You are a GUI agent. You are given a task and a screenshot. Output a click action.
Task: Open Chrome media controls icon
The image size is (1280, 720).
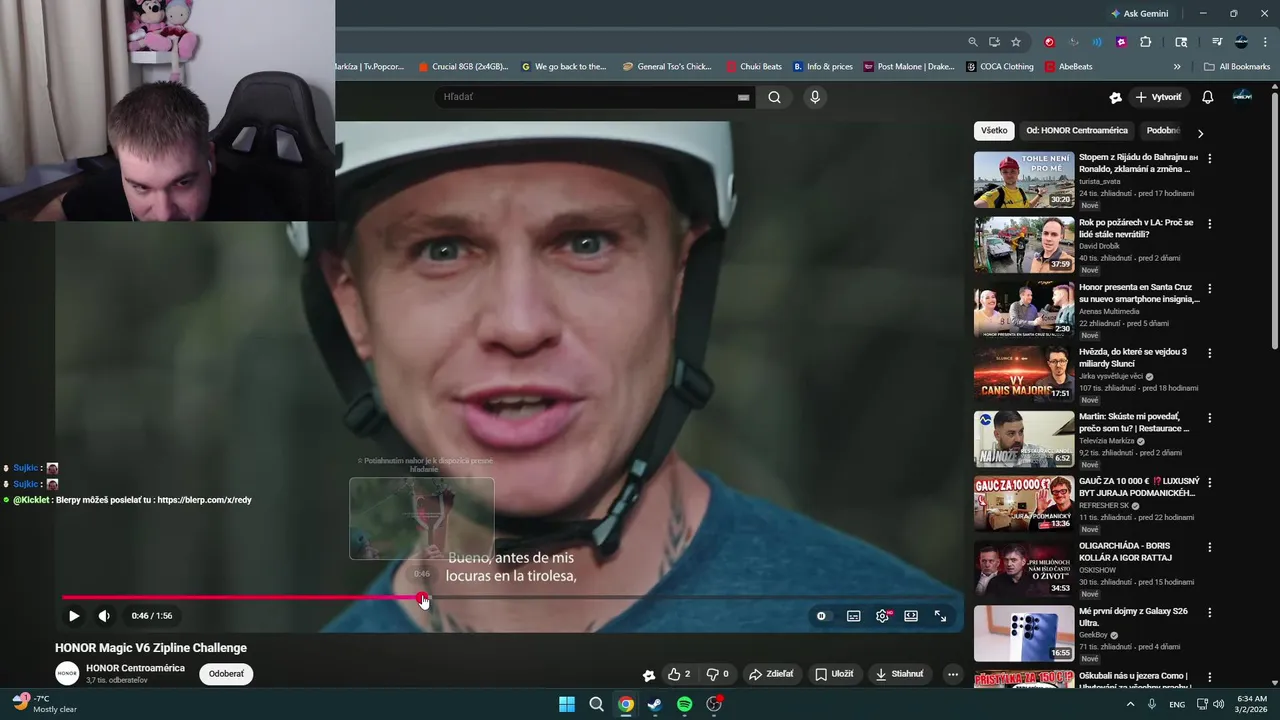tap(1217, 42)
